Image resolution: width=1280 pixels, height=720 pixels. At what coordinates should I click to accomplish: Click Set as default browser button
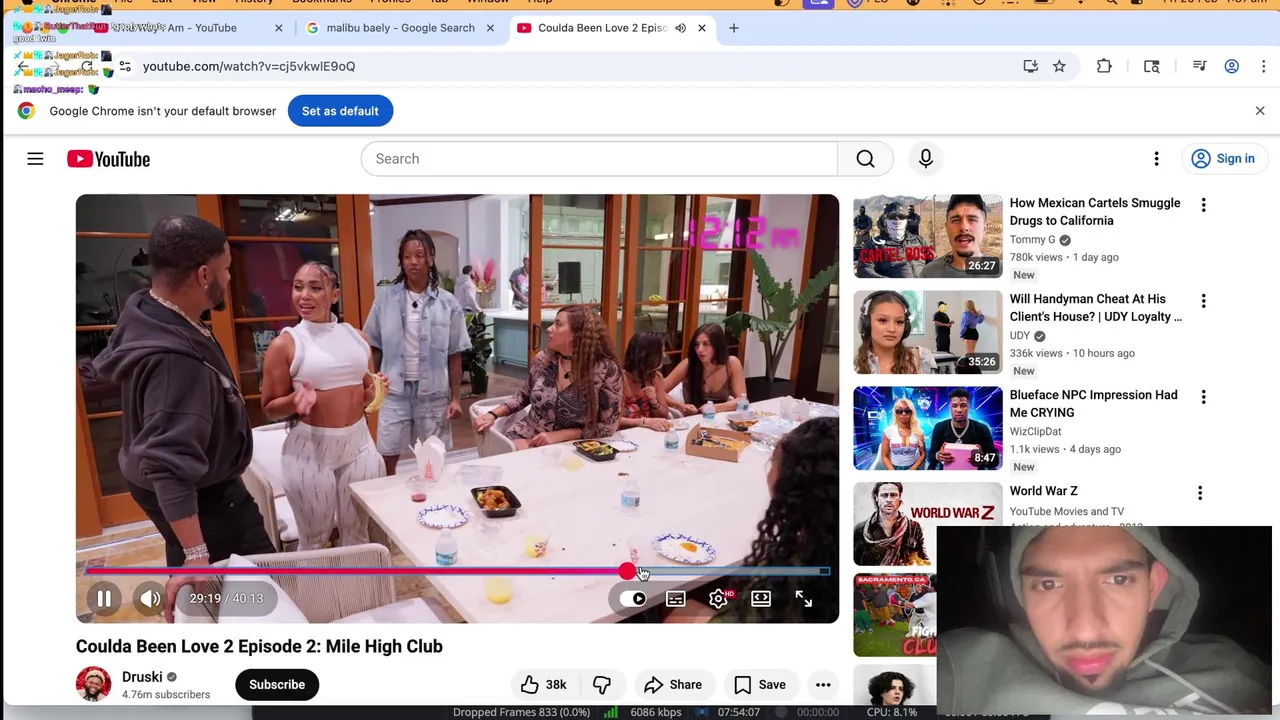click(x=340, y=111)
